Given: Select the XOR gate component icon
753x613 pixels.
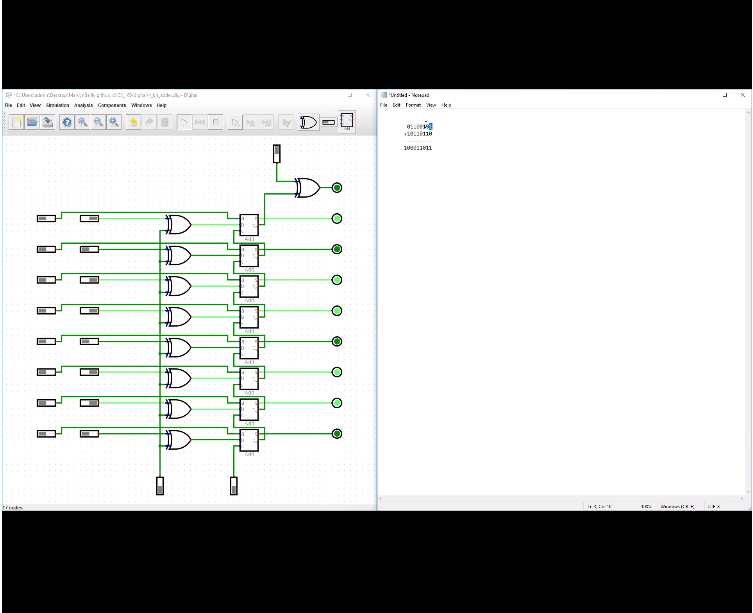Looking at the screenshot, I should [x=309, y=122].
